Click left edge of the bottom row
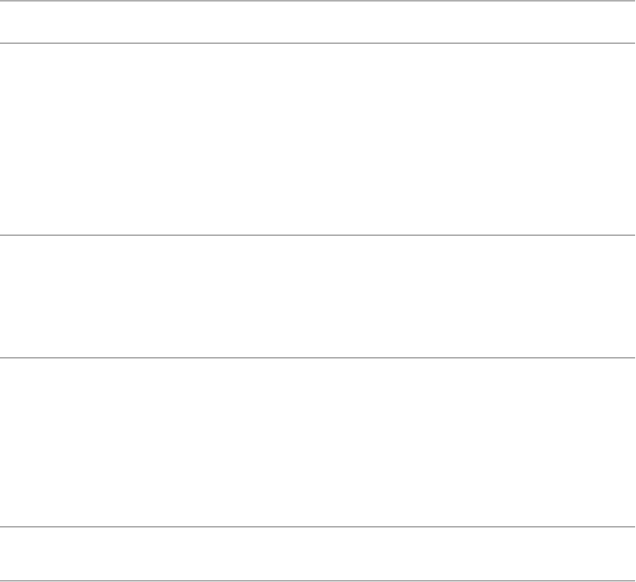The image size is (636, 582). click(8, 554)
